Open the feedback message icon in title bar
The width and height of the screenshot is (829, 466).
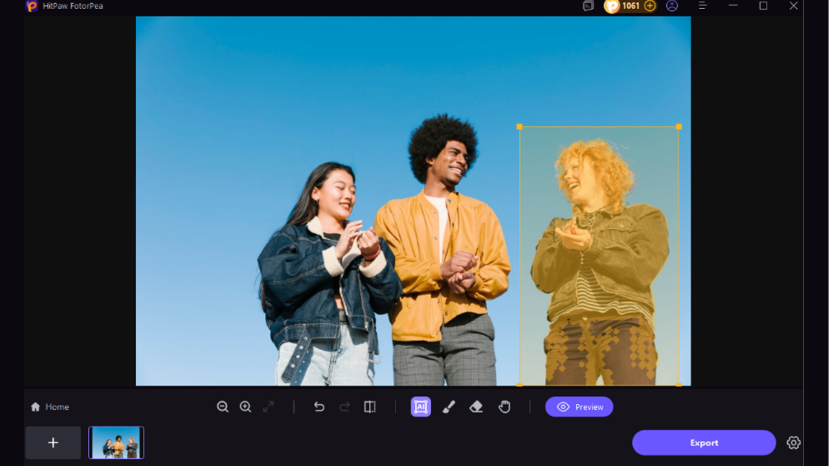coord(588,6)
